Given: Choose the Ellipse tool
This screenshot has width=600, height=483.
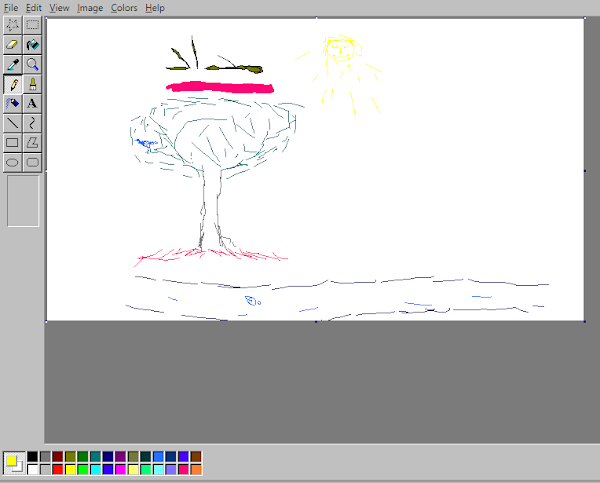Looking at the screenshot, I should pyautogui.click(x=12, y=163).
